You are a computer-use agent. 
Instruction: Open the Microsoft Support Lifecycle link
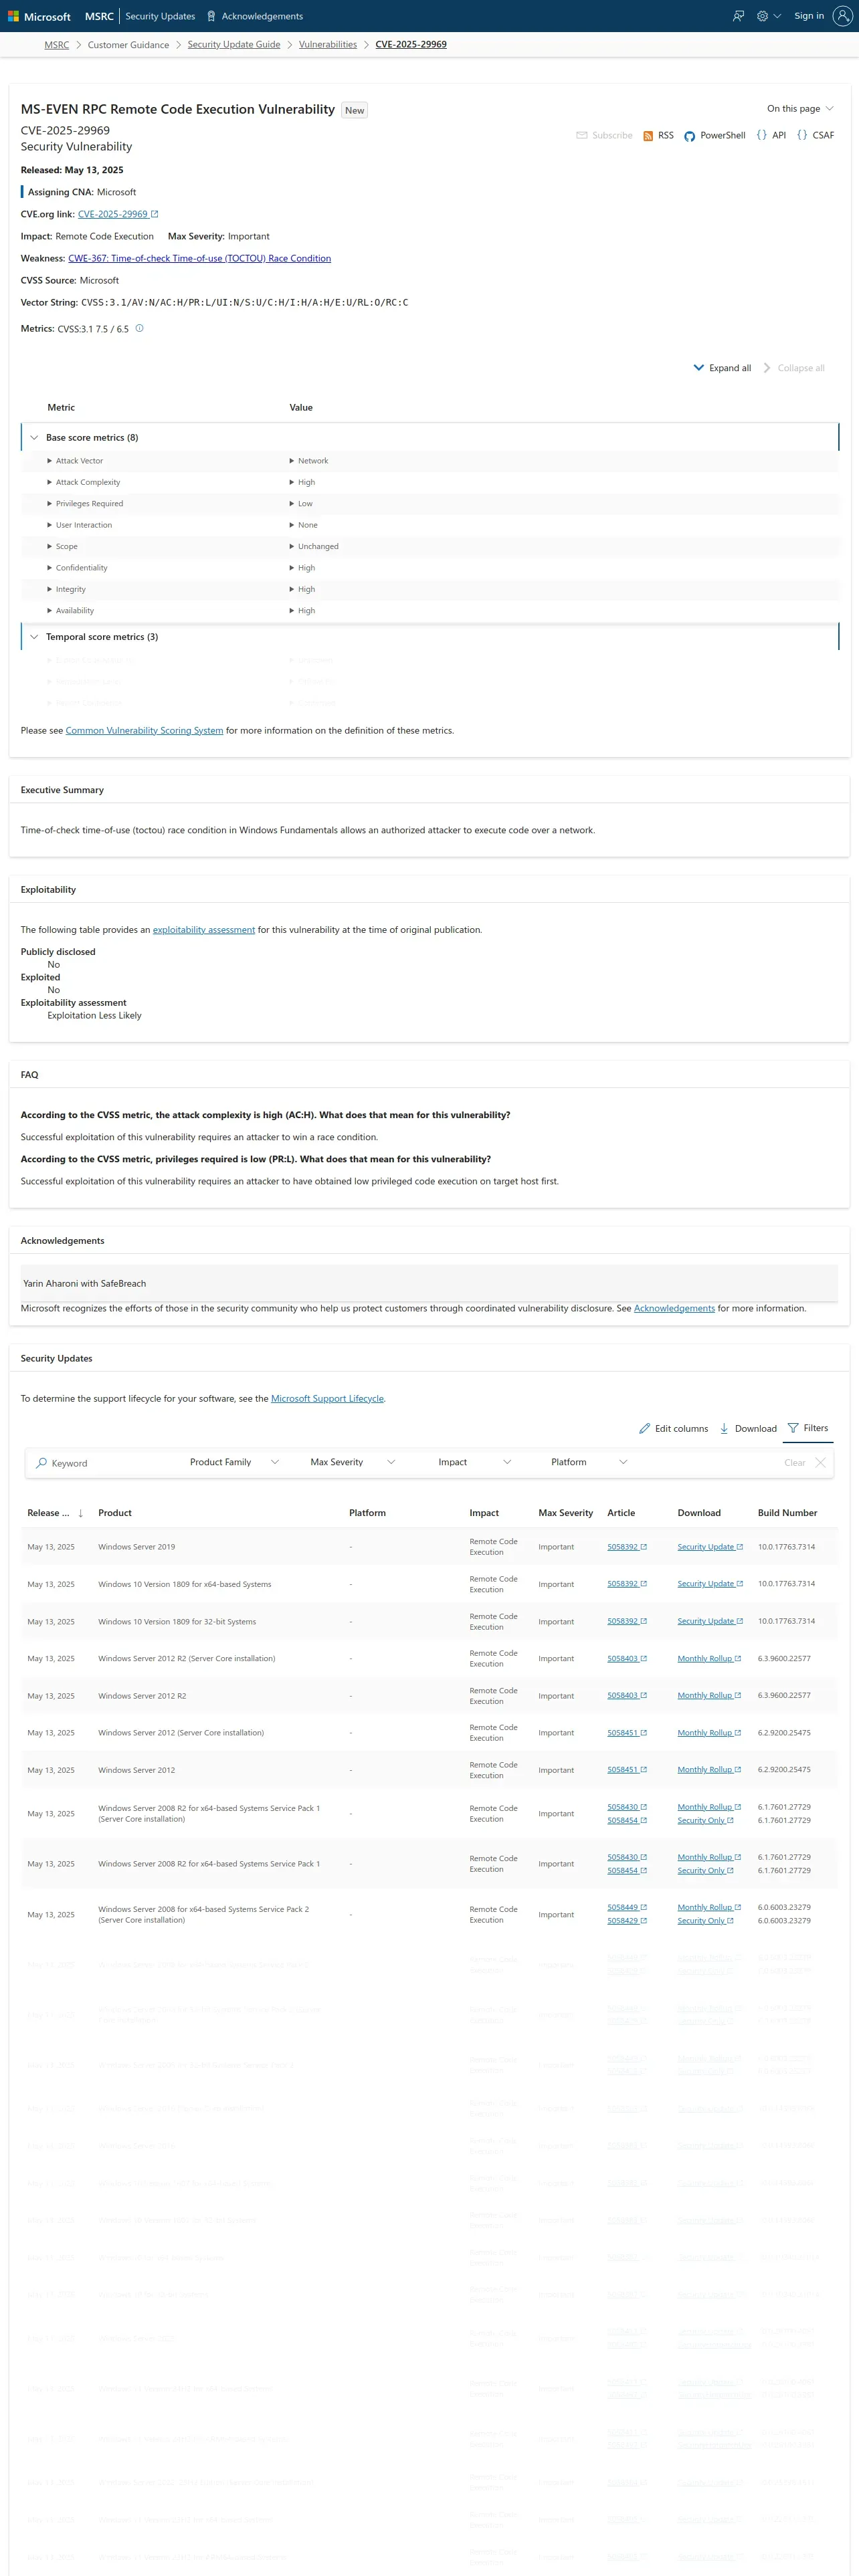coord(327,1398)
